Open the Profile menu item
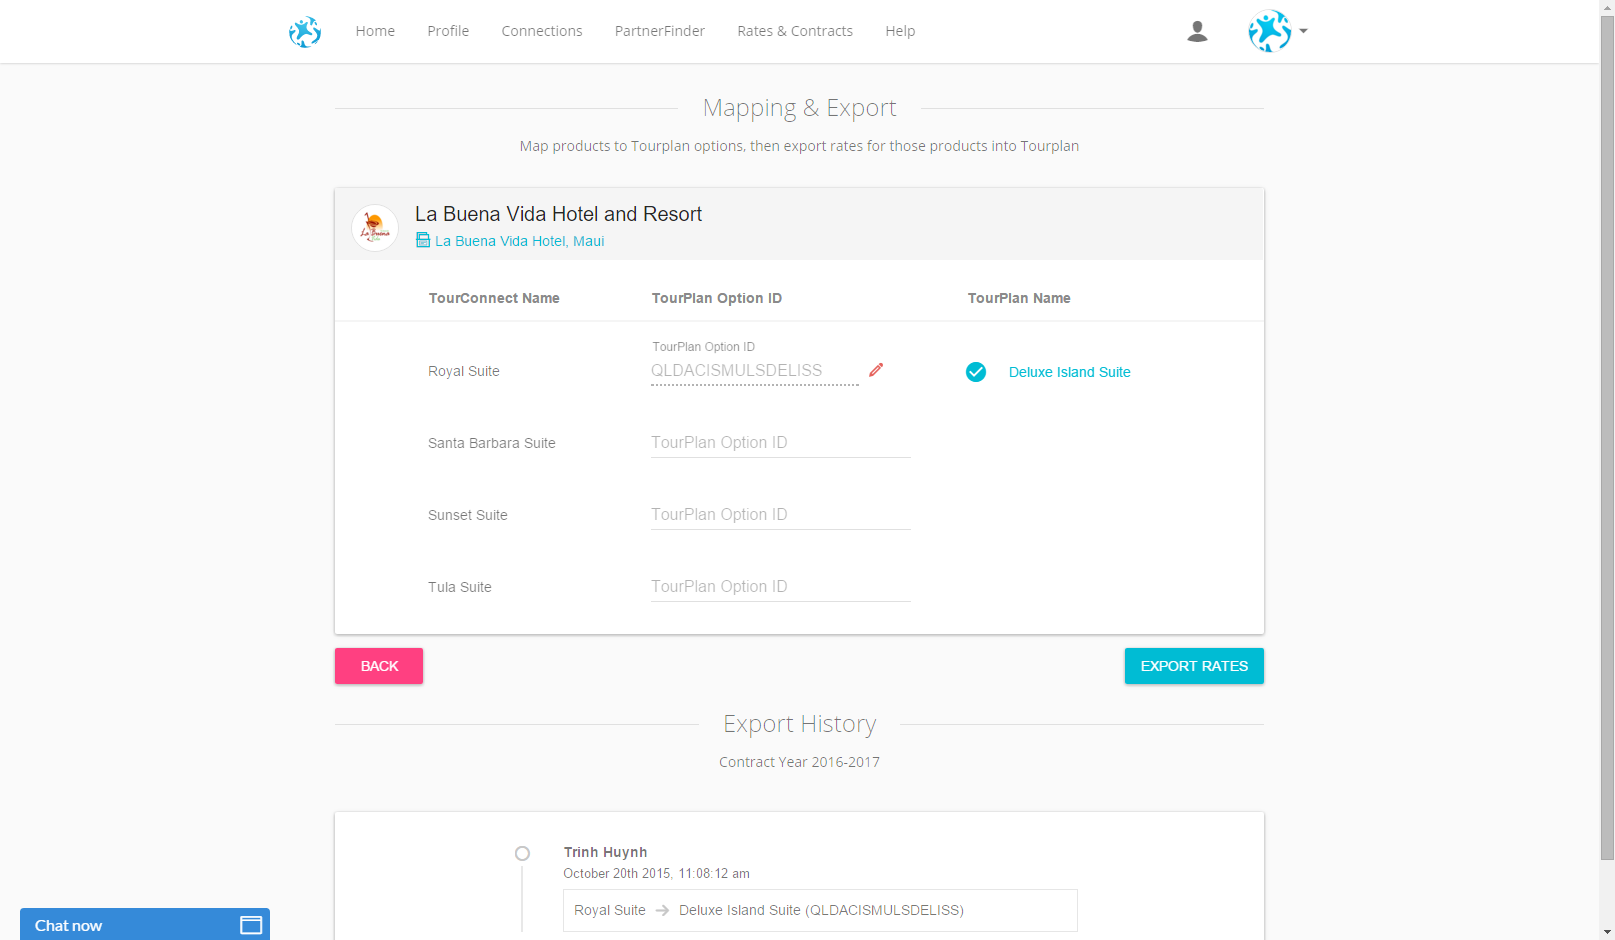Viewport: 1615px width, 940px height. pyautogui.click(x=448, y=31)
